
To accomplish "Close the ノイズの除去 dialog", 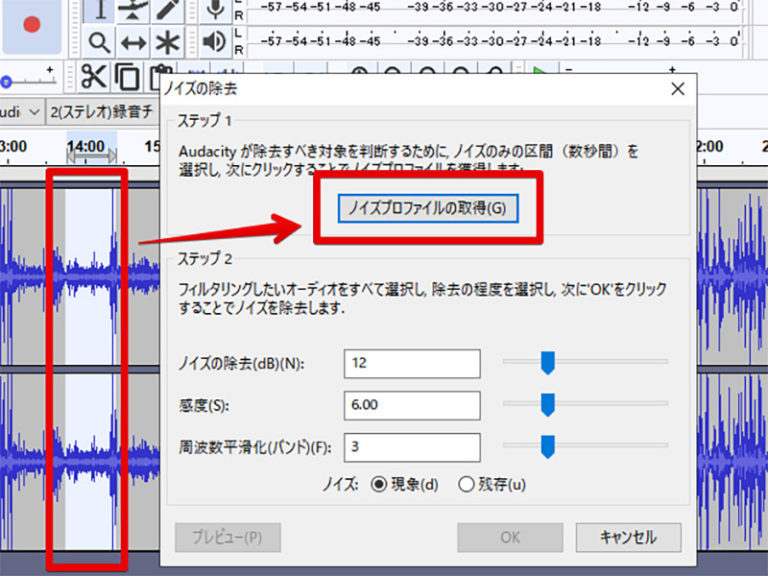I will [x=678, y=89].
